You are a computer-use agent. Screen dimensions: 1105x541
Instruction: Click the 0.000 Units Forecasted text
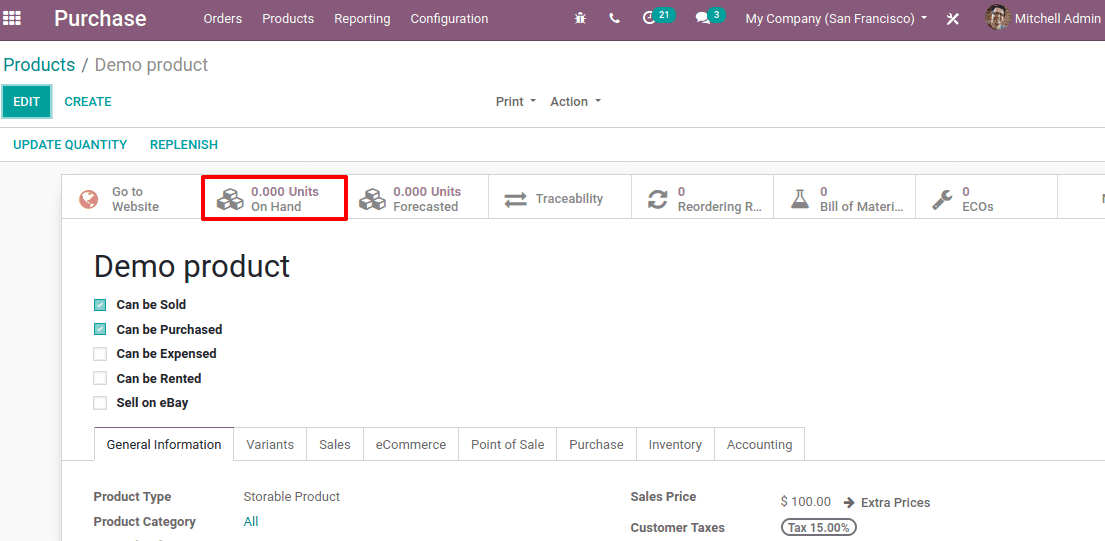427,199
